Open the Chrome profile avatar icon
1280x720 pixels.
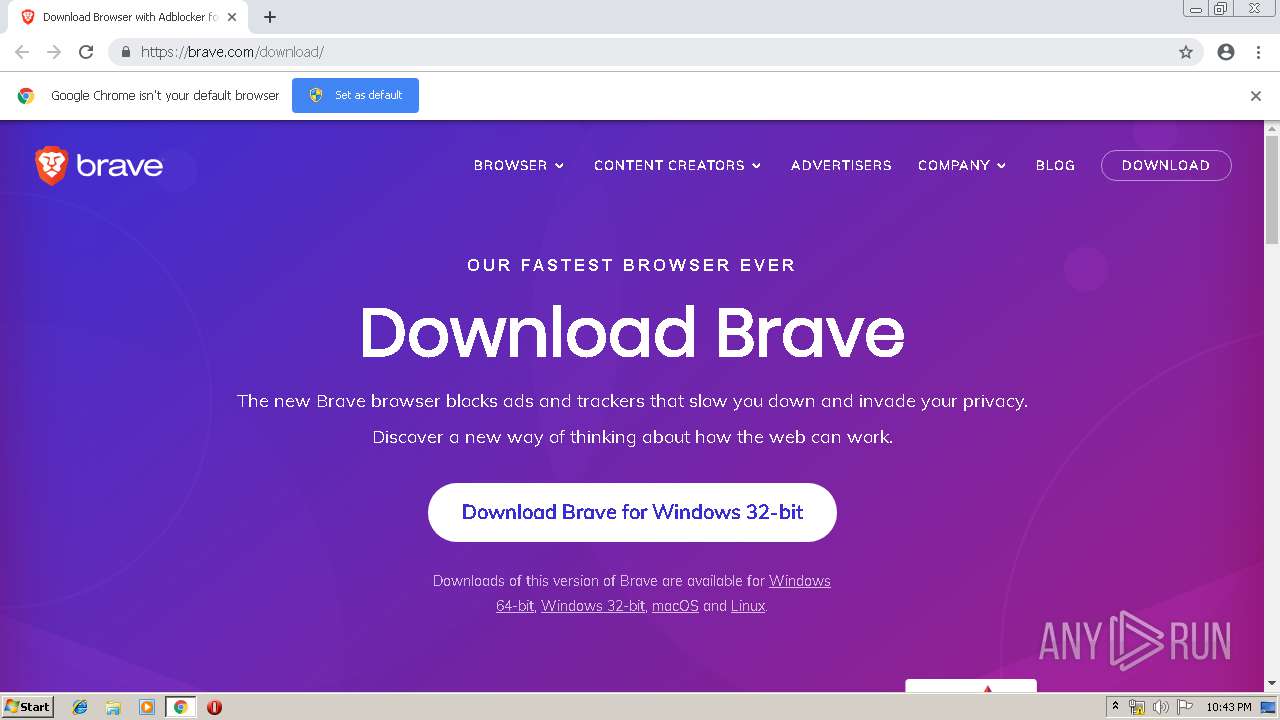pyautogui.click(x=1226, y=52)
